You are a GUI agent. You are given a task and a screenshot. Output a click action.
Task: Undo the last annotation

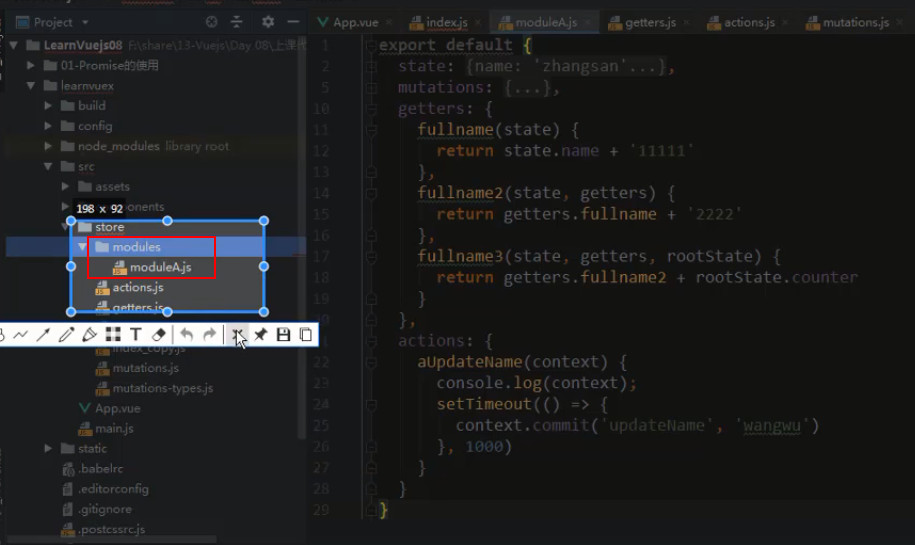pos(186,334)
